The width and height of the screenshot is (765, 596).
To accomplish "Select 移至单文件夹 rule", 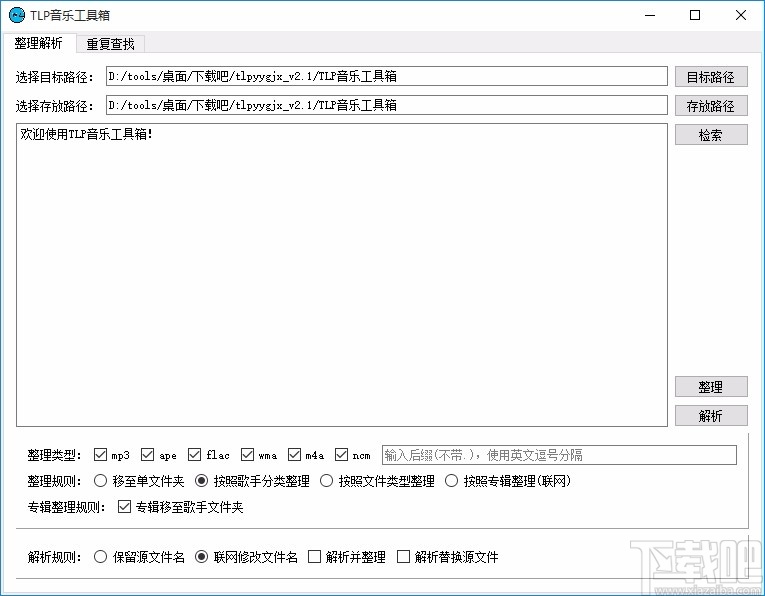I will pos(100,481).
